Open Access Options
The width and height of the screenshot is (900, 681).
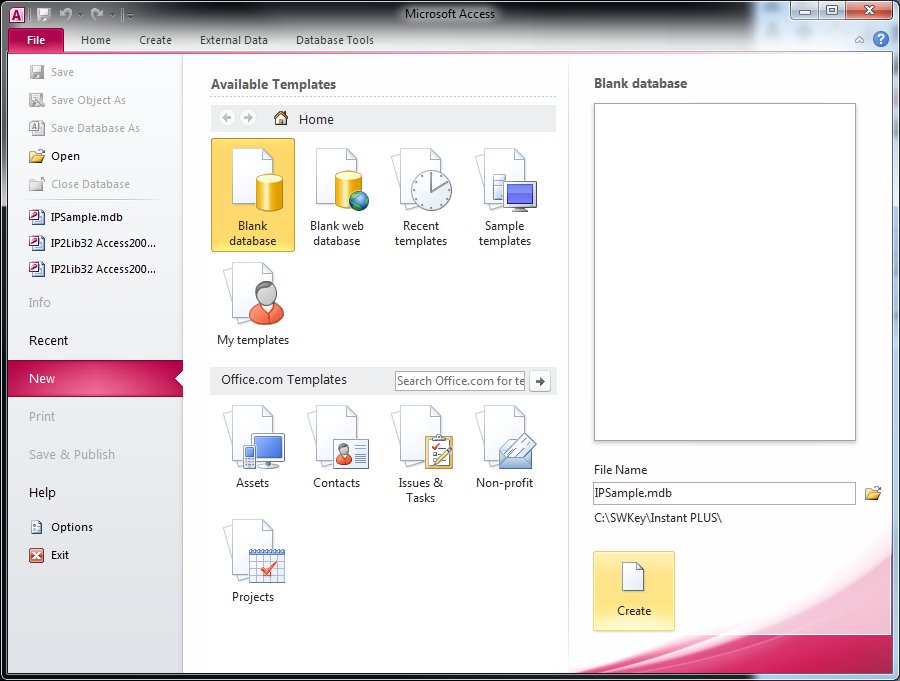[x=61, y=527]
